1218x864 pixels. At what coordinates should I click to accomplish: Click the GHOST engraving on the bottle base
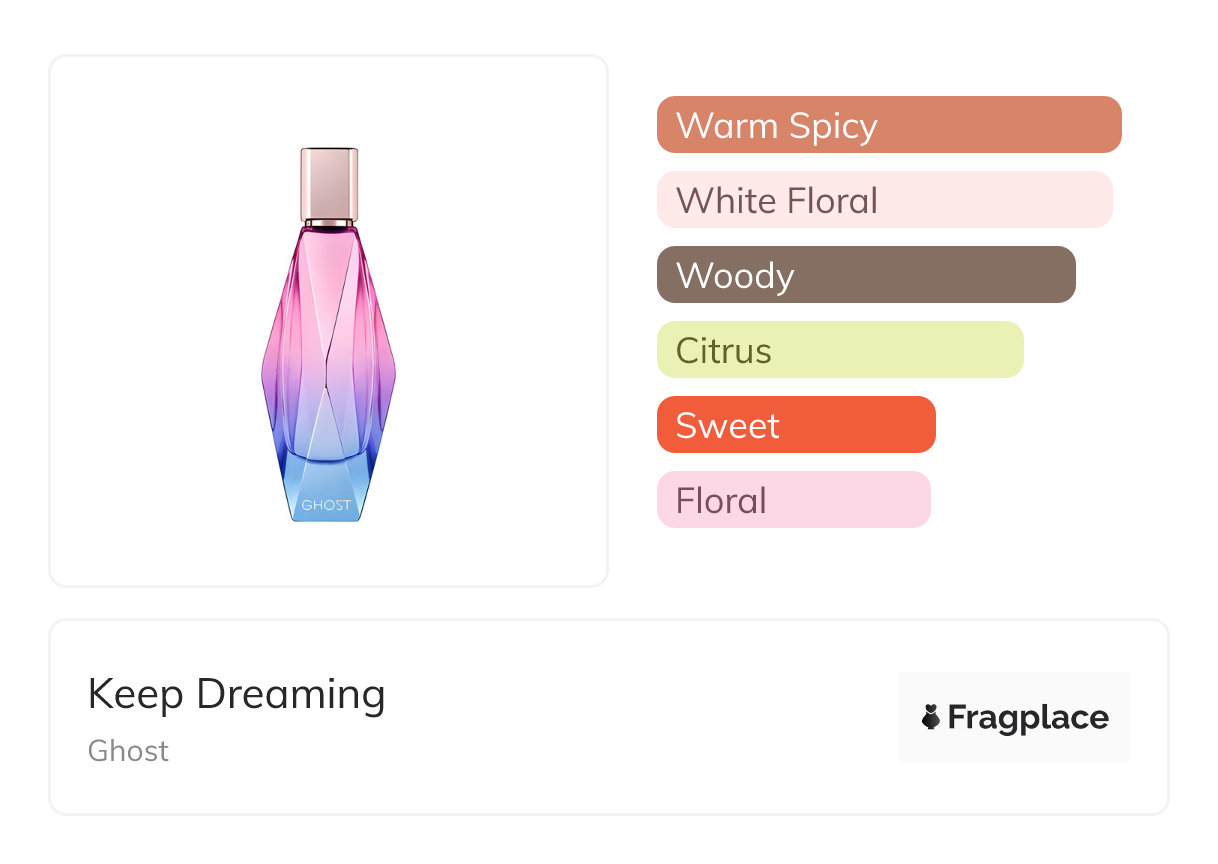click(327, 505)
